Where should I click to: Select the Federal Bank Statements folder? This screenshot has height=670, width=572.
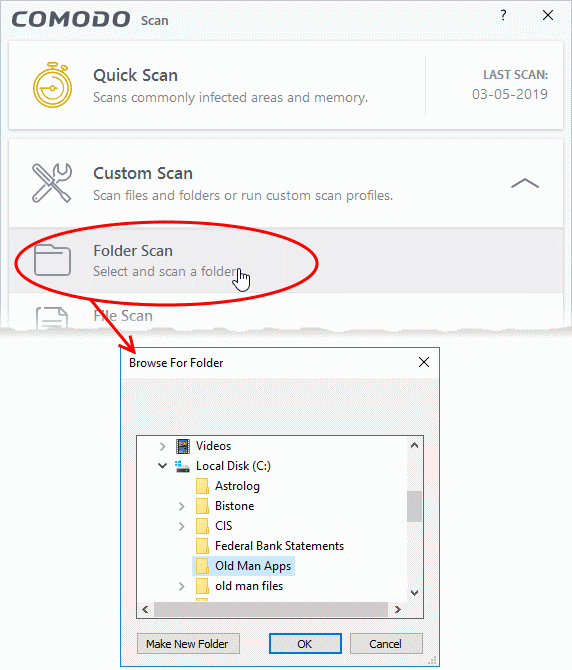(x=279, y=546)
